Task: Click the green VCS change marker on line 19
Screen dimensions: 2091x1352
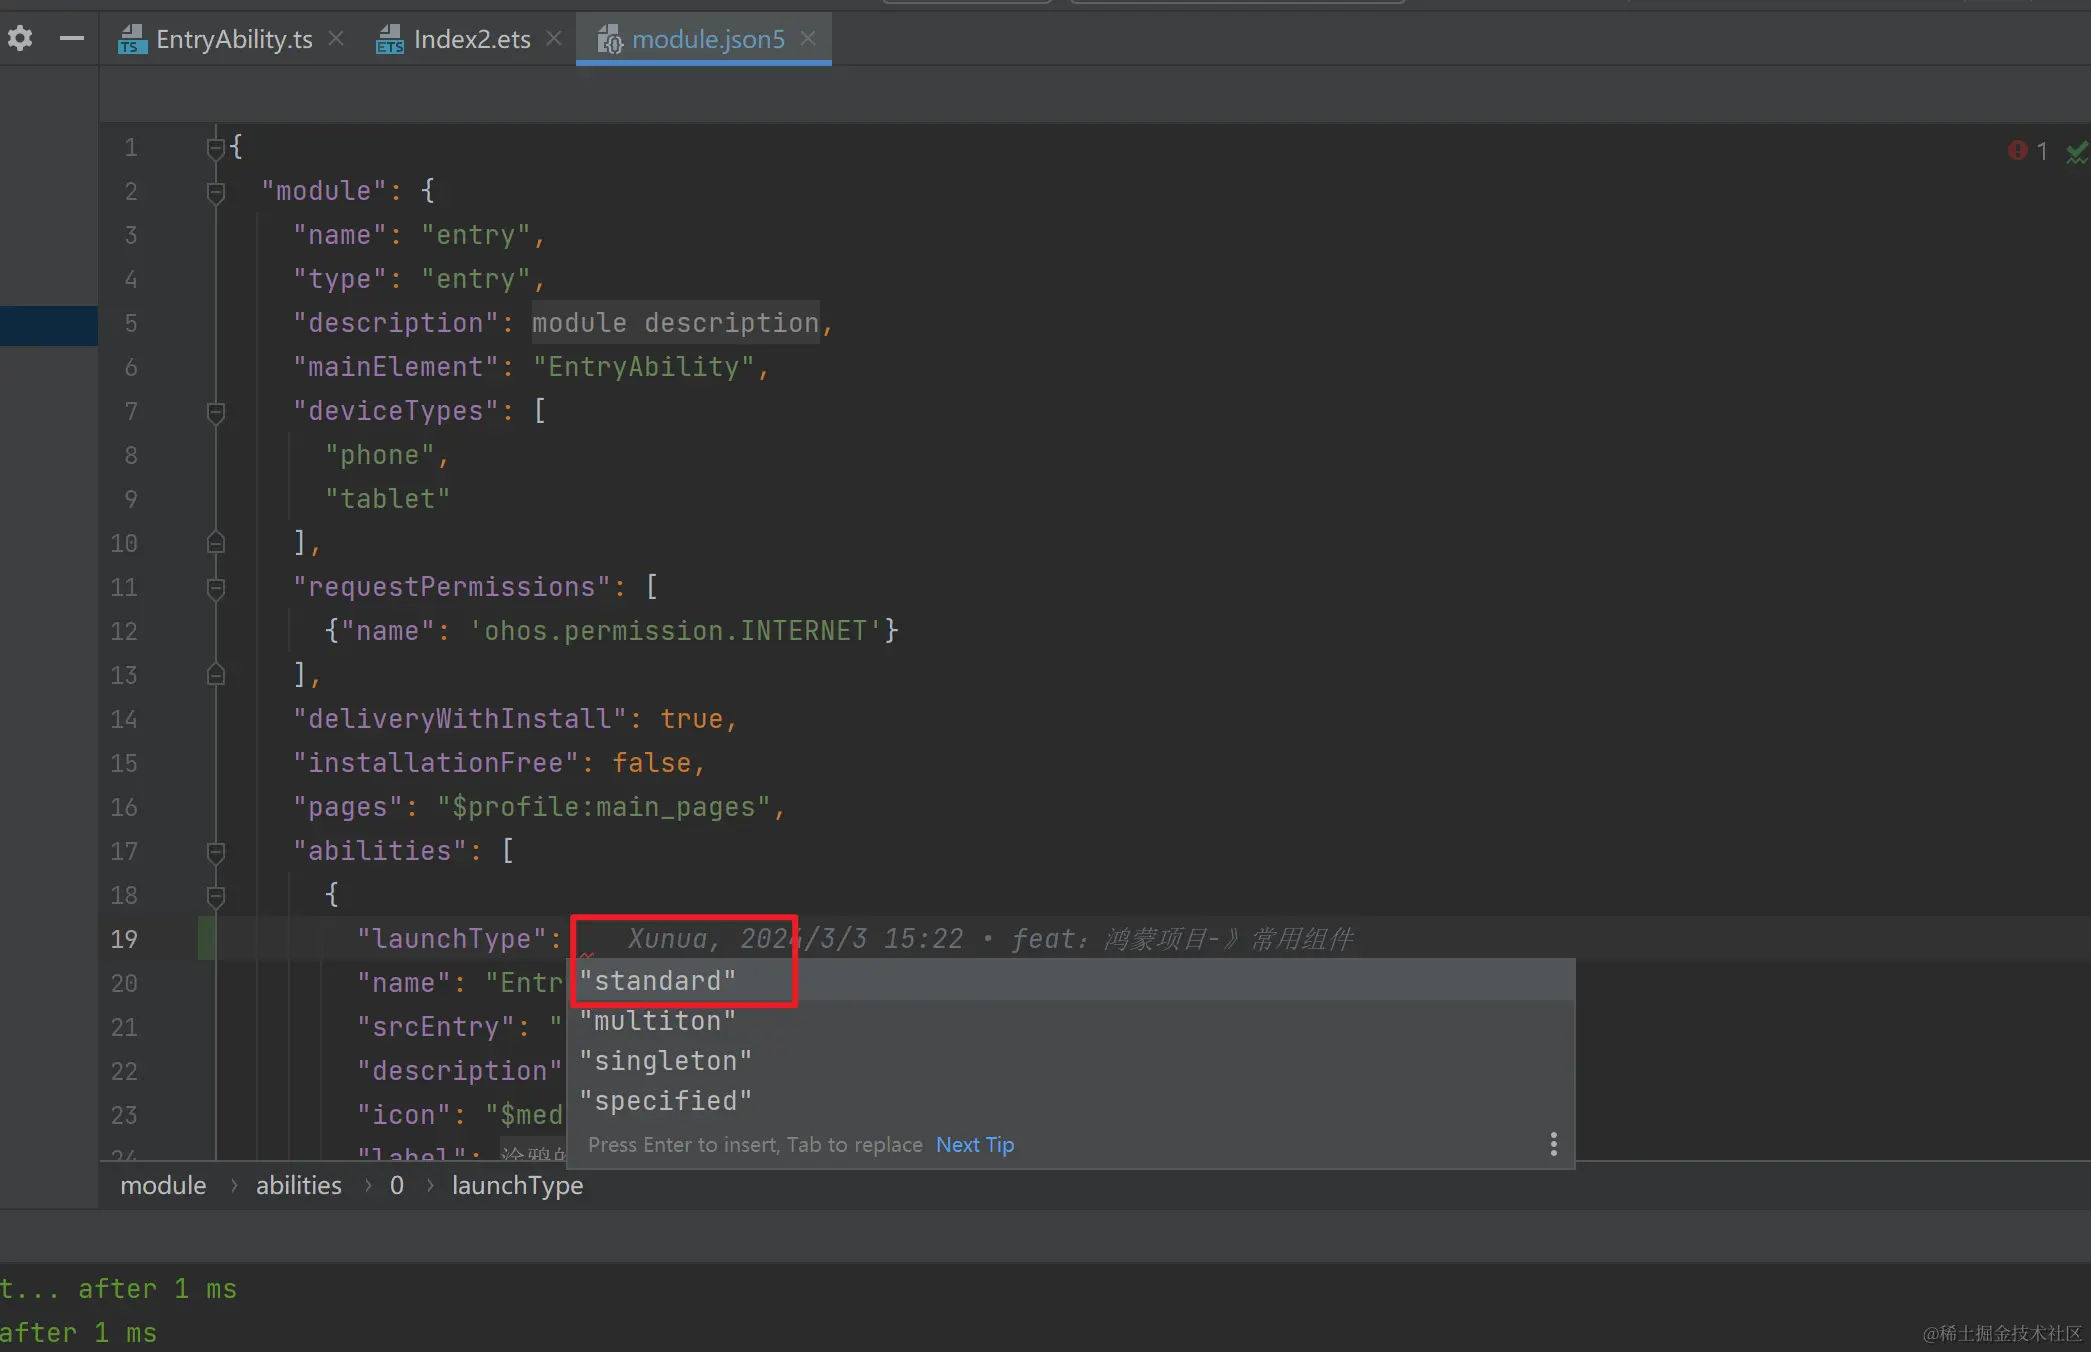Action: click(206, 938)
